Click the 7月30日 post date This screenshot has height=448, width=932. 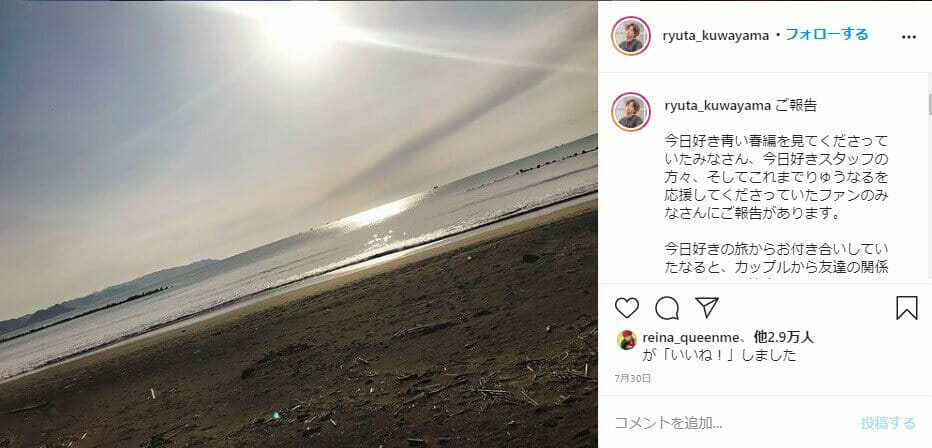point(633,378)
